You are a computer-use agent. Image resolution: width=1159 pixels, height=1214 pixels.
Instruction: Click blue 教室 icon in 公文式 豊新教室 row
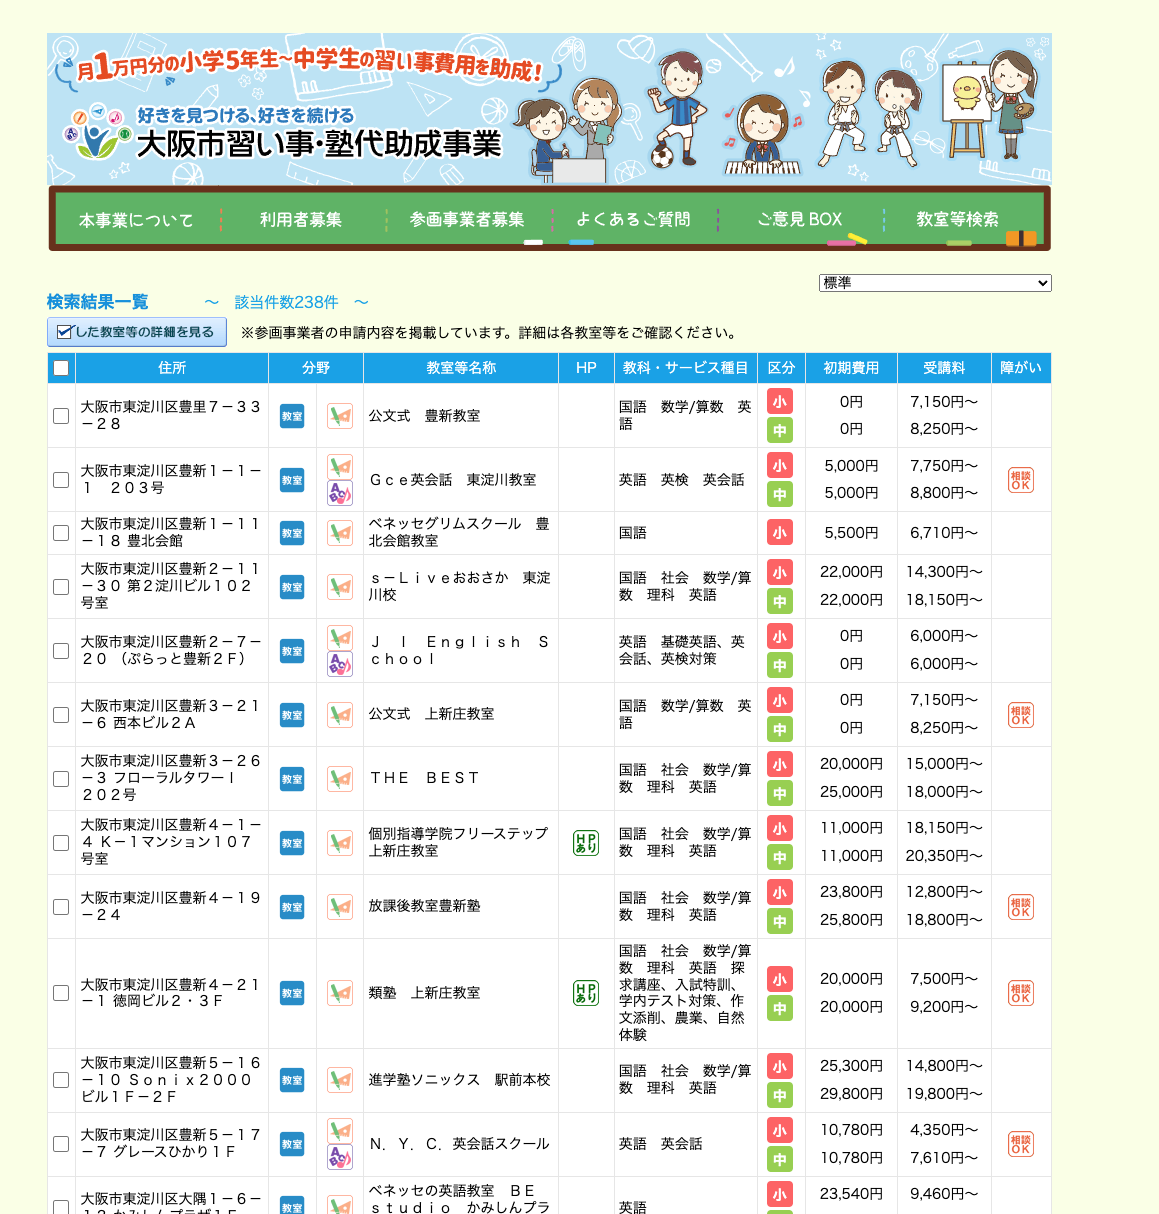tap(292, 416)
